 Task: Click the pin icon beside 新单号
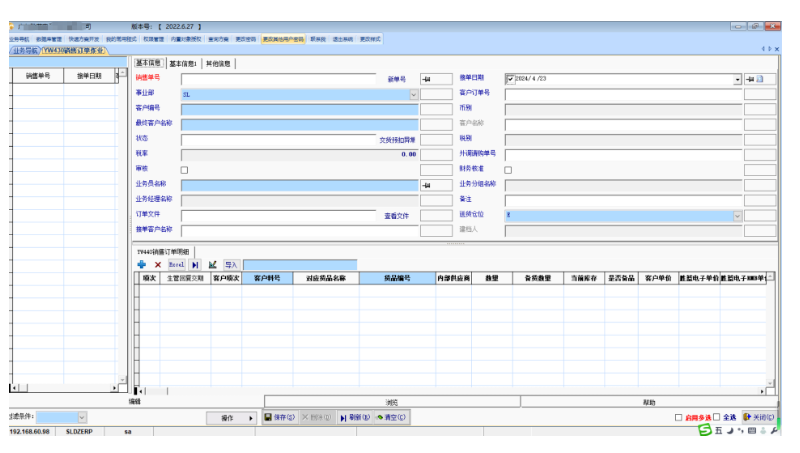point(427,79)
